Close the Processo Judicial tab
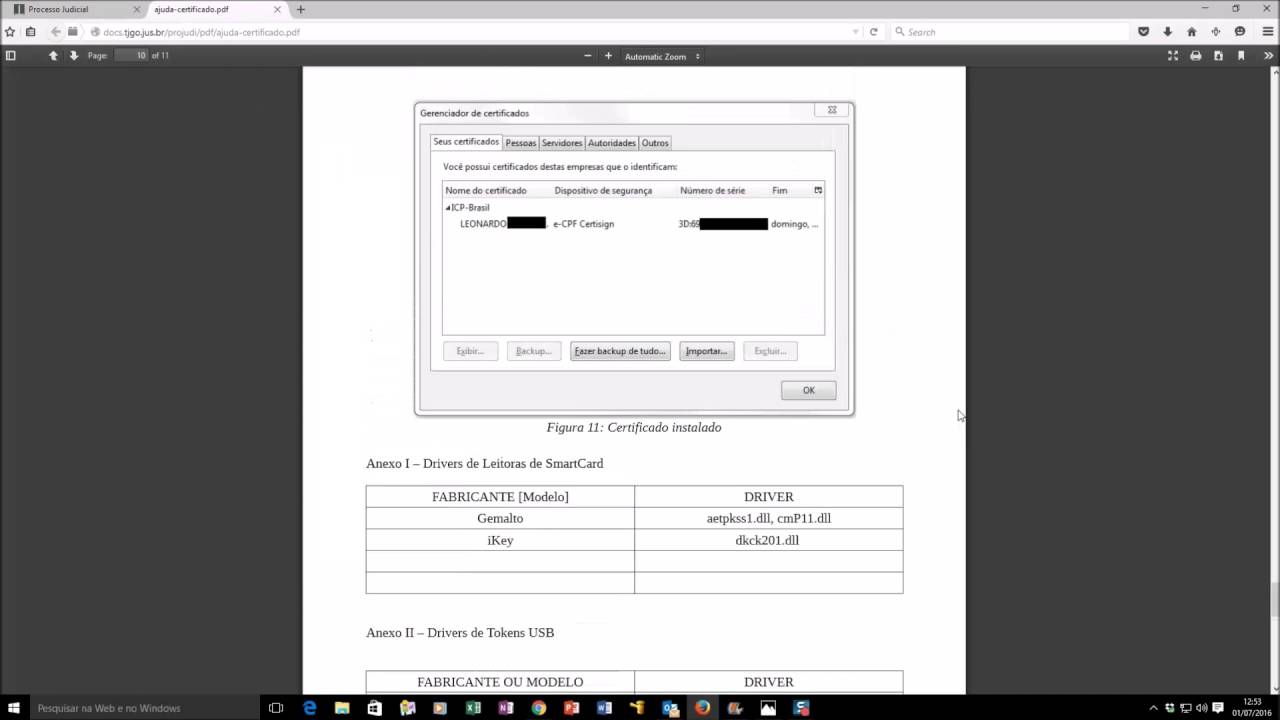1280x720 pixels. [137, 9]
